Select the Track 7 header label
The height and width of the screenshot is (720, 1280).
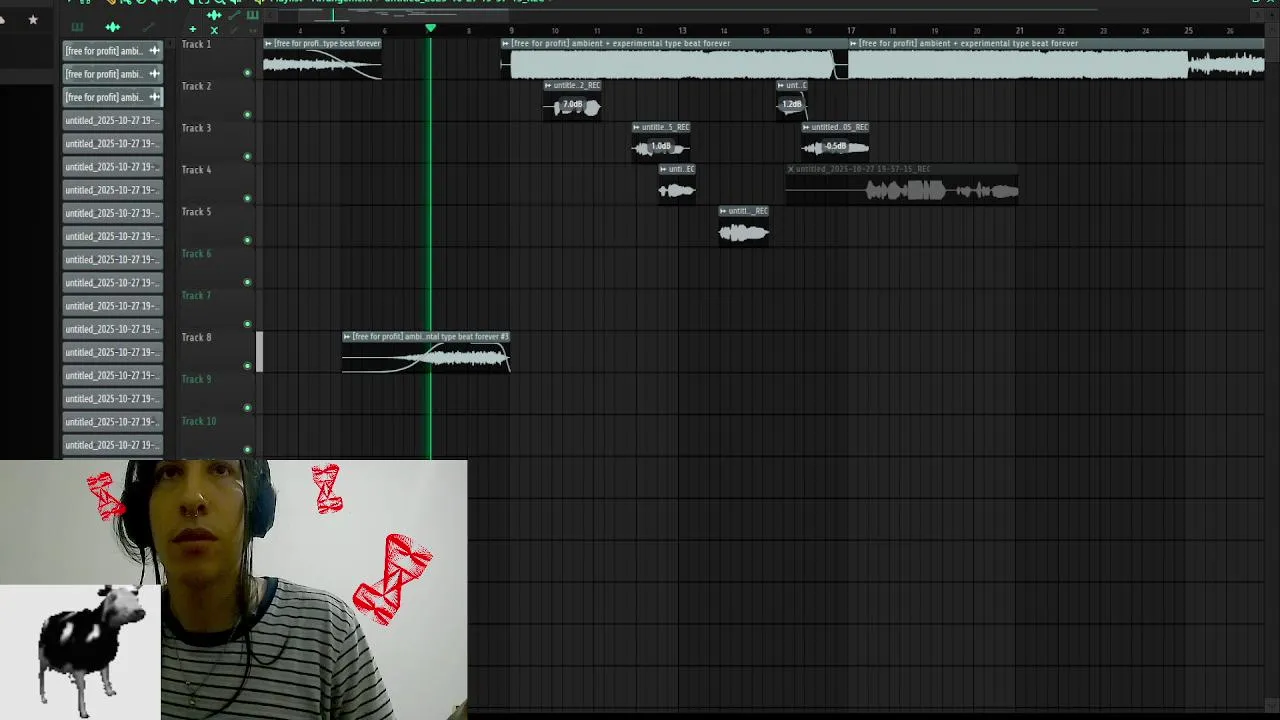point(196,297)
